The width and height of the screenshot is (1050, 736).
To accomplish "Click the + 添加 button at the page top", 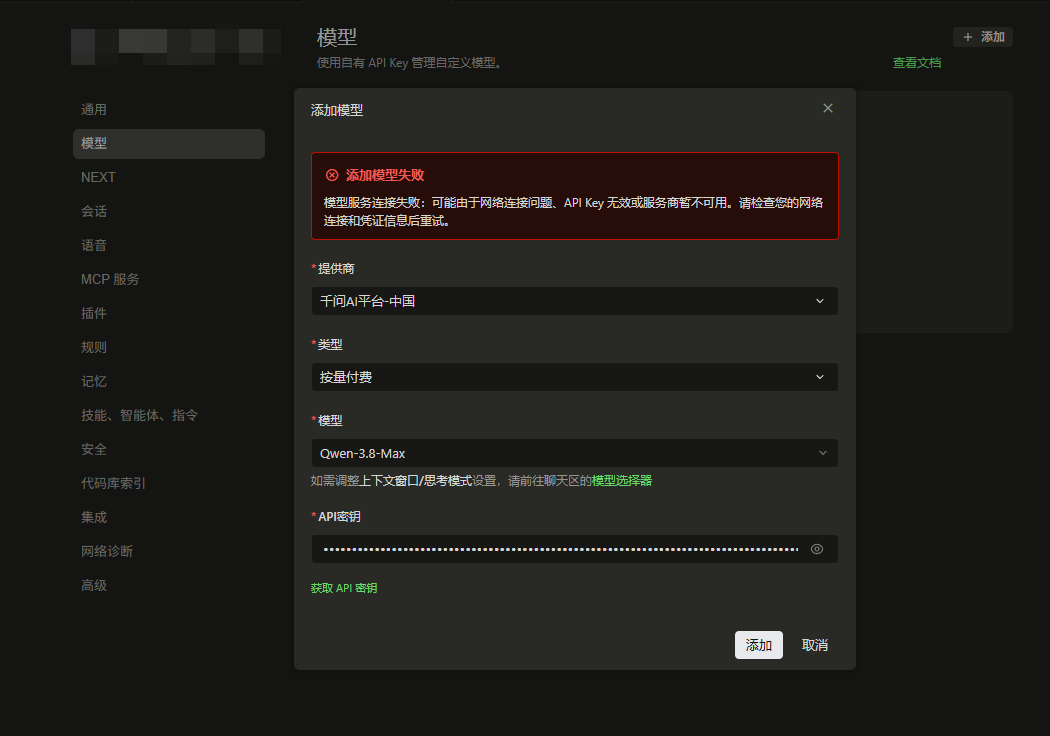I will pyautogui.click(x=983, y=37).
